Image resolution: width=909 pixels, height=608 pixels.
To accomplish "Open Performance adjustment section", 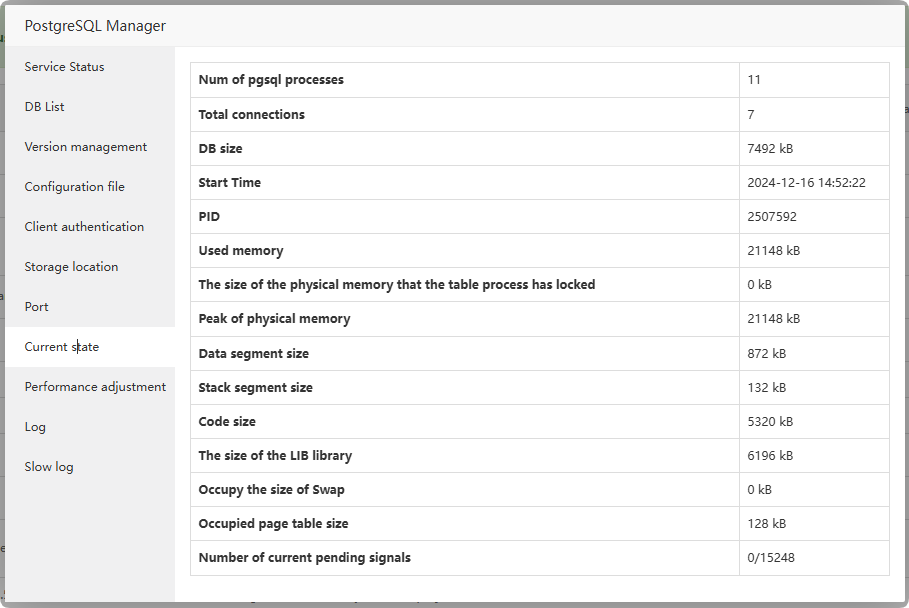I will [95, 387].
